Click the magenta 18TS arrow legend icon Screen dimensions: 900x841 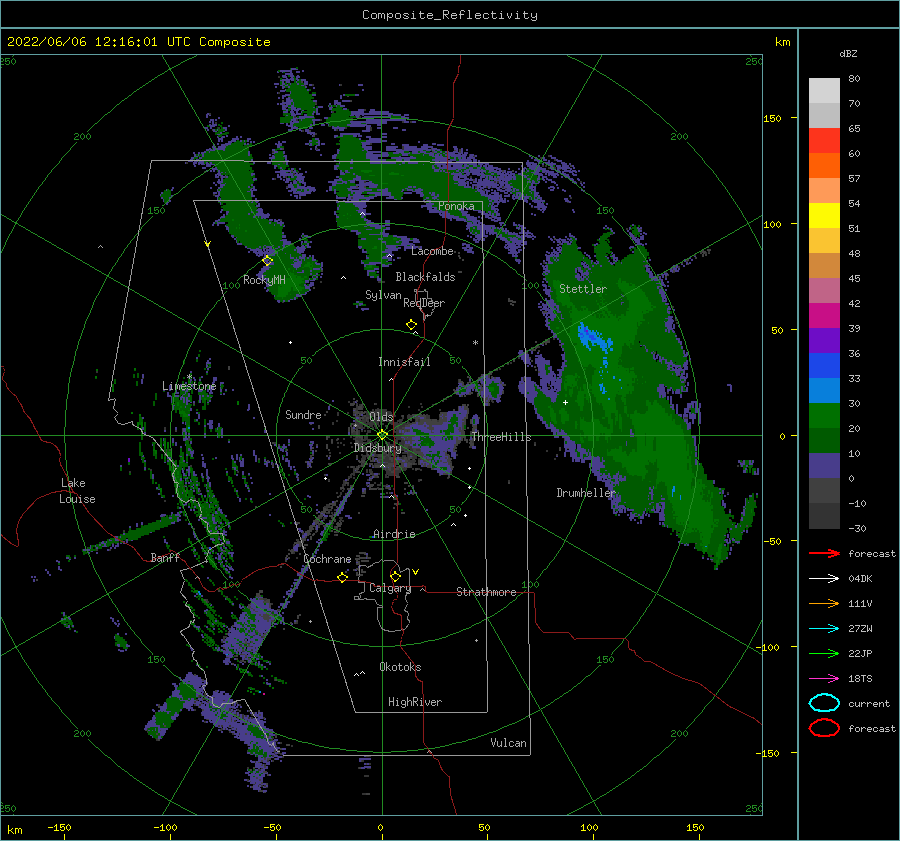click(824, 678)
